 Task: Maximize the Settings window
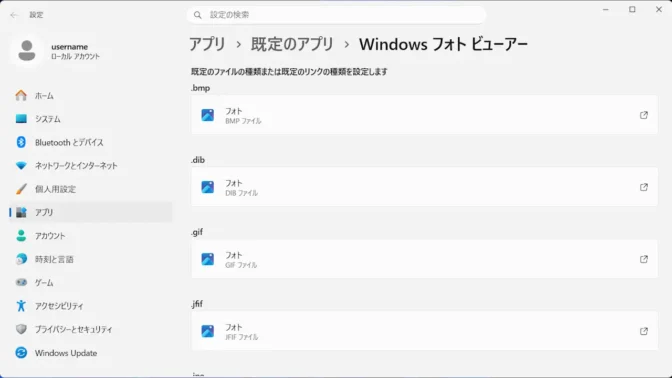pyautogui.click(x=632, y=9)
